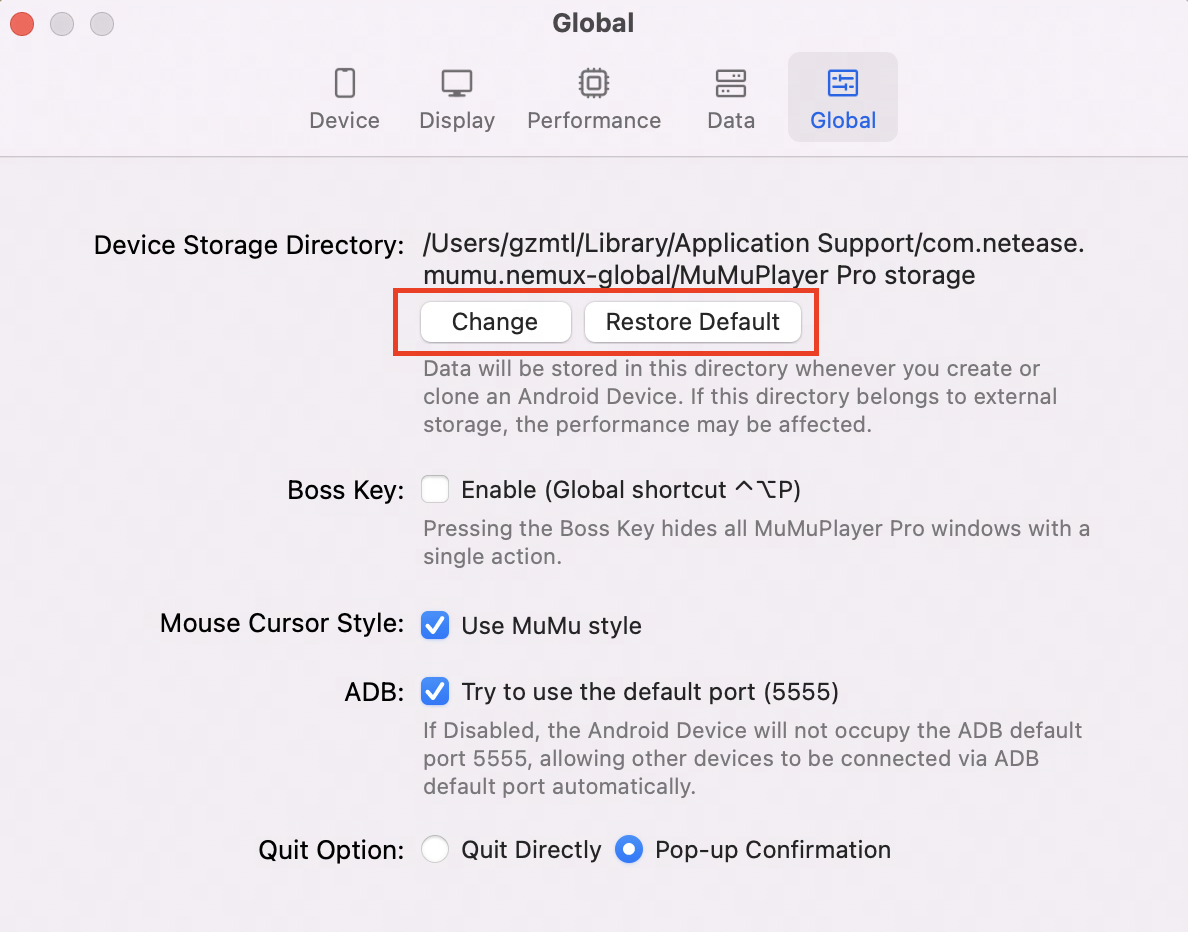This screenshot has width=1188, height=932.
Task: Go to the Data tab label
Action: point(731,121)
